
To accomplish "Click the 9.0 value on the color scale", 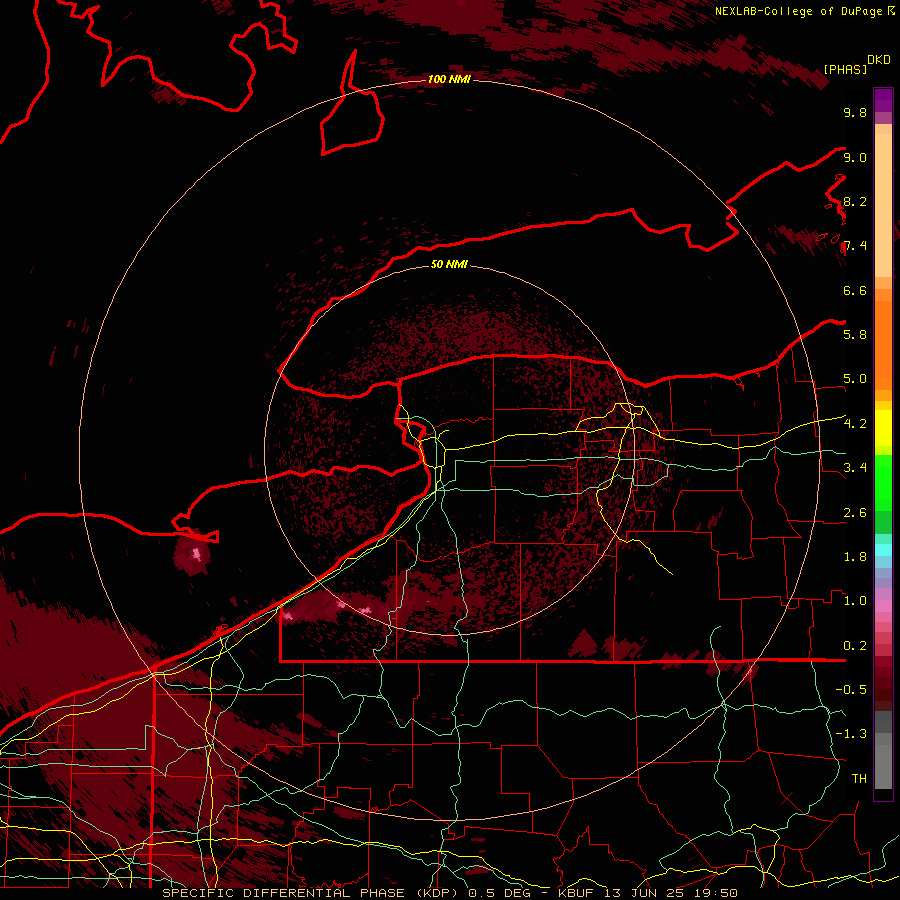I will [855, 157].
